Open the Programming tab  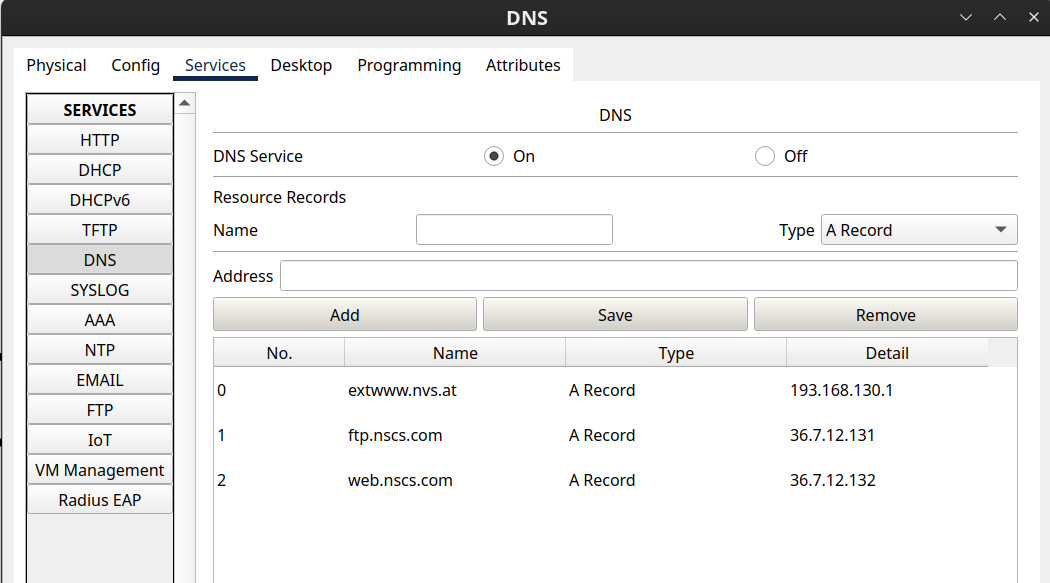pyautogui.click(x=409, y=65)
